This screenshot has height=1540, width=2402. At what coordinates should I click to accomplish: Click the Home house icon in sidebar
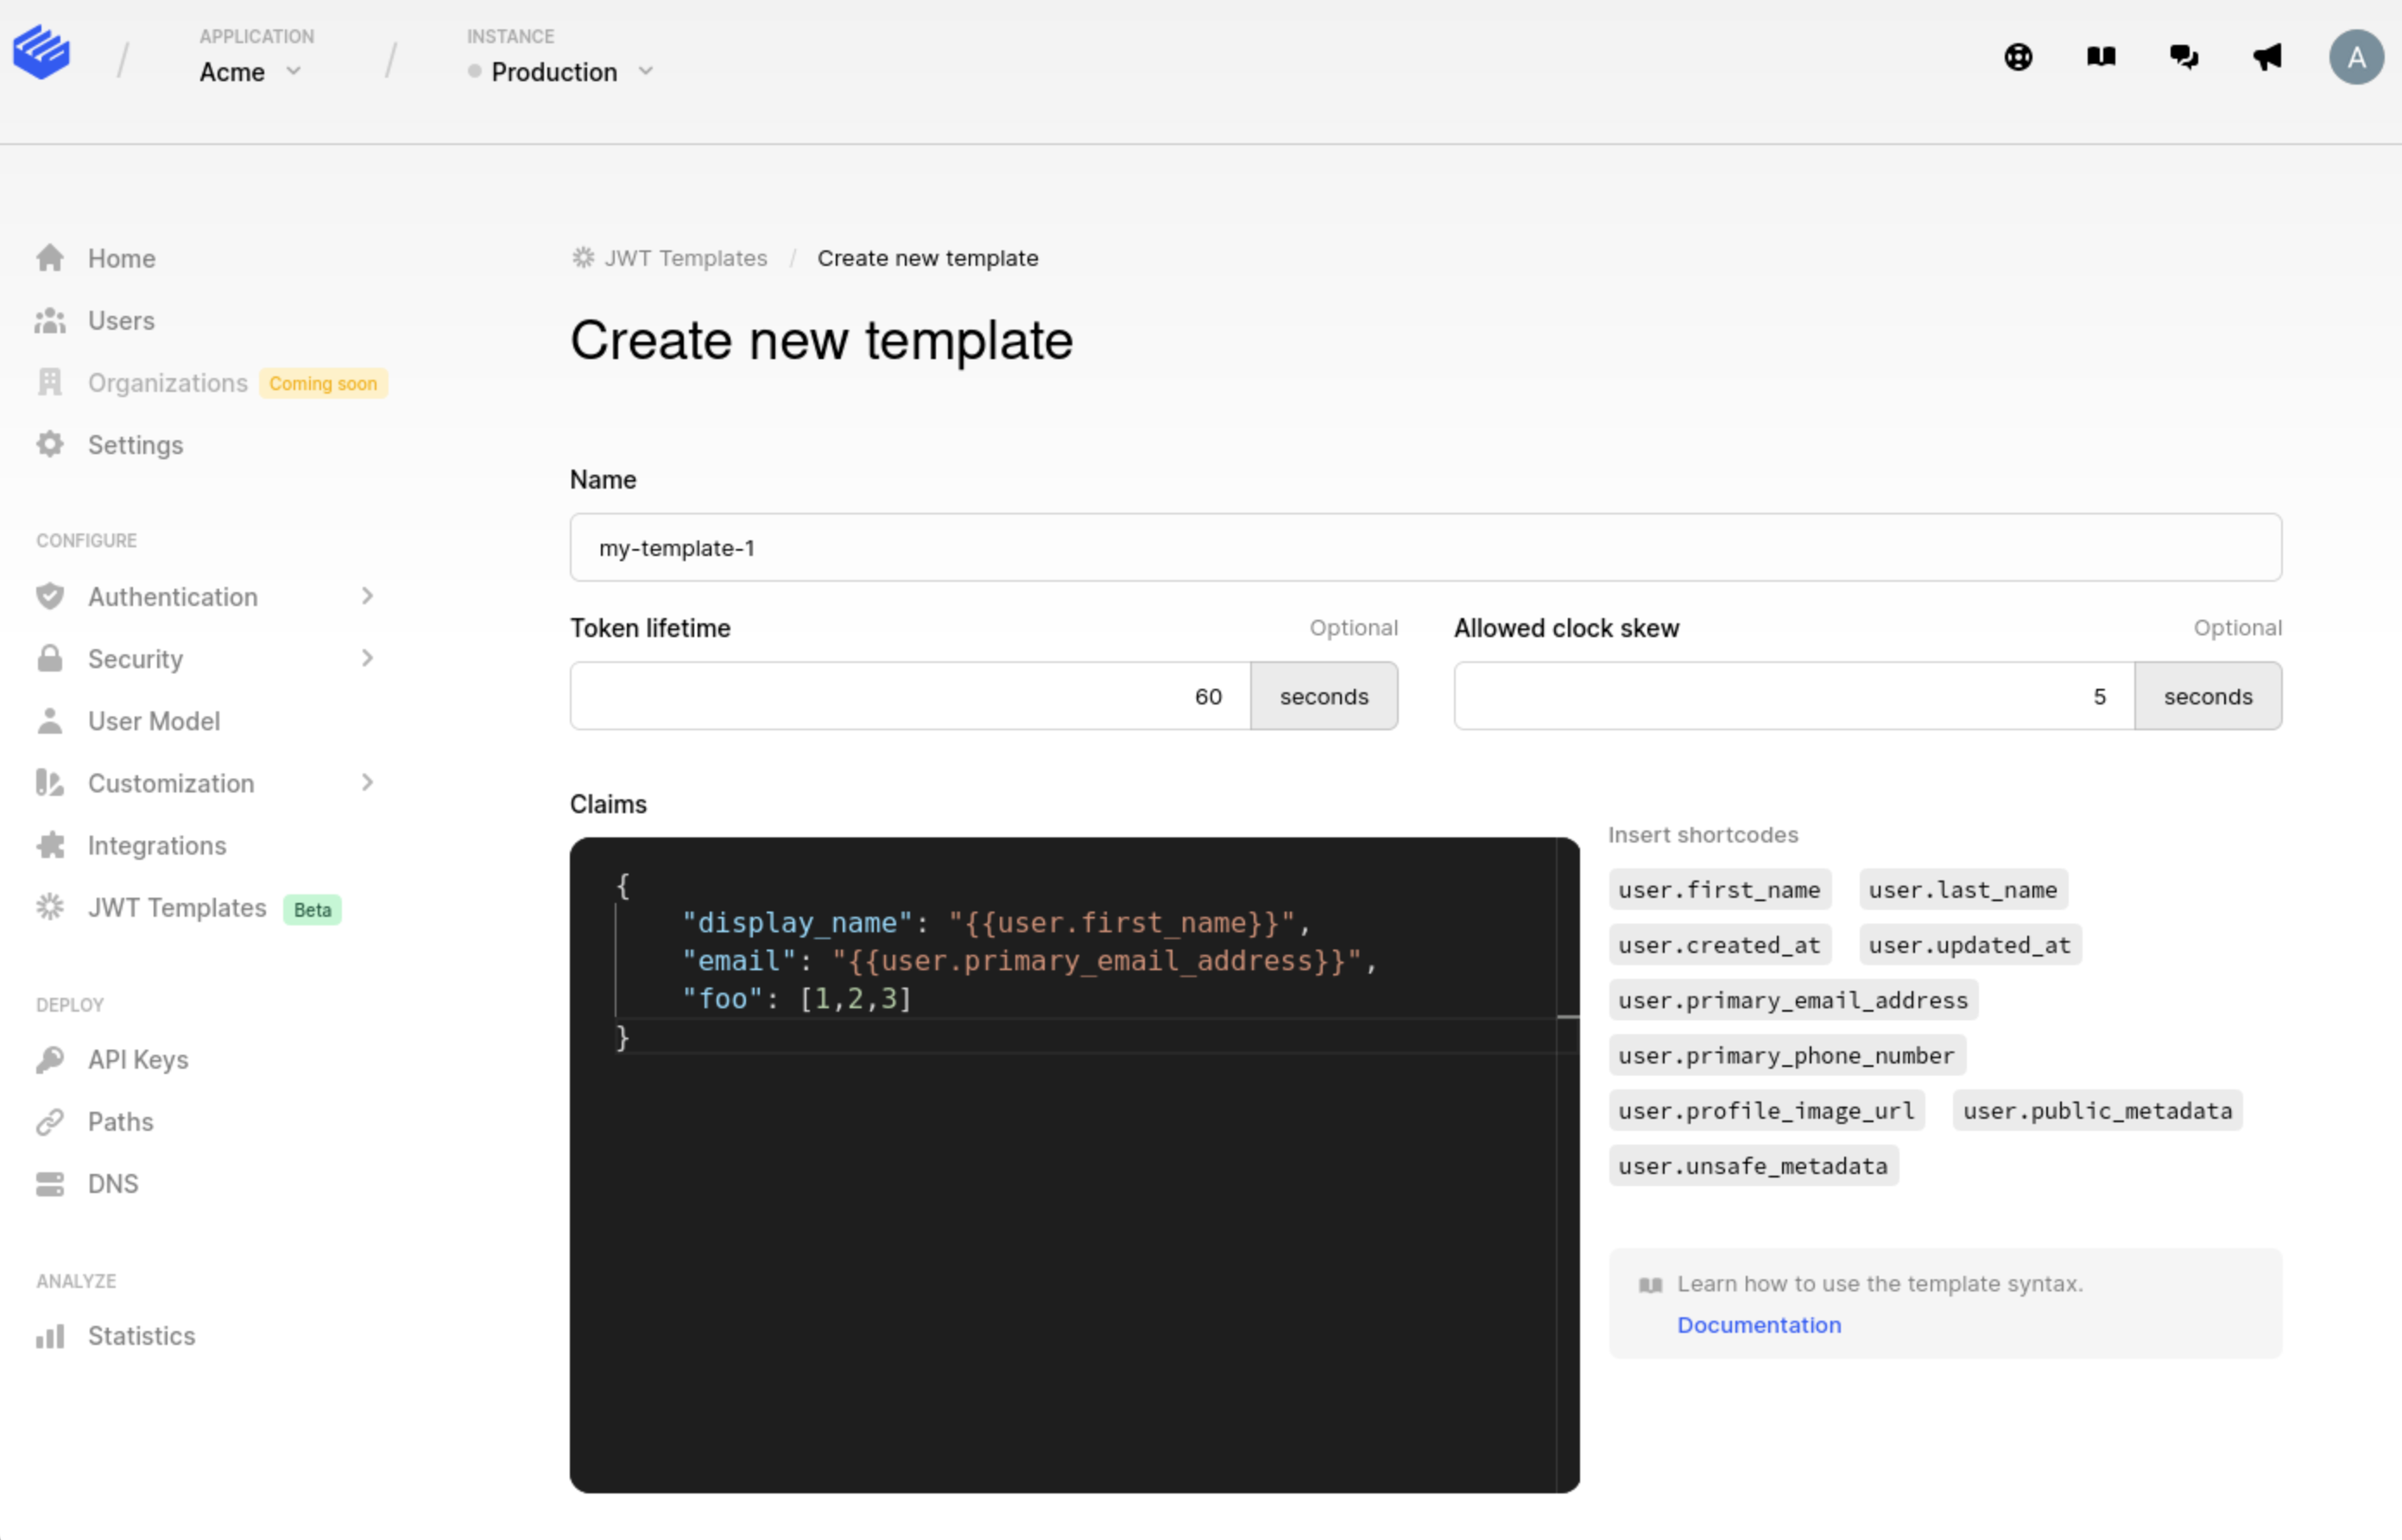coord(50,258)
